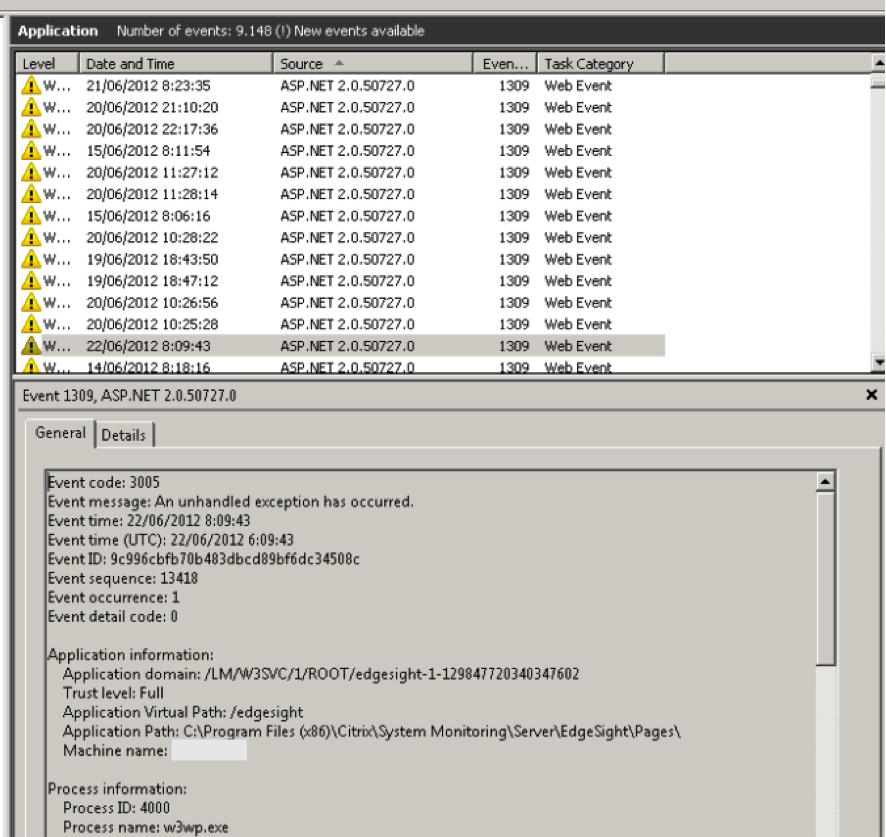Viewport: 886px width, 837px height.
Task: Click warning icon for 20/06/2012 11:28:14 event
Action: click(31, 194)
